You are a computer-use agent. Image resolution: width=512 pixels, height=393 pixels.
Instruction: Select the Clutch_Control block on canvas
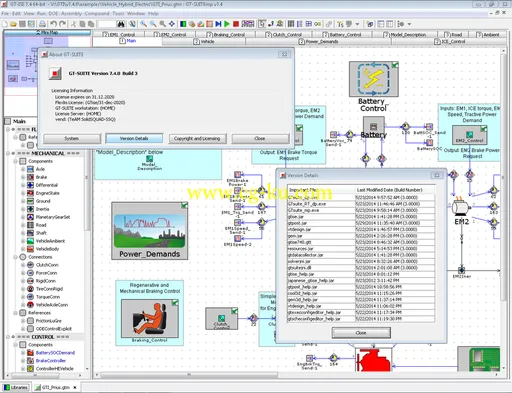[x=222, y=319]
